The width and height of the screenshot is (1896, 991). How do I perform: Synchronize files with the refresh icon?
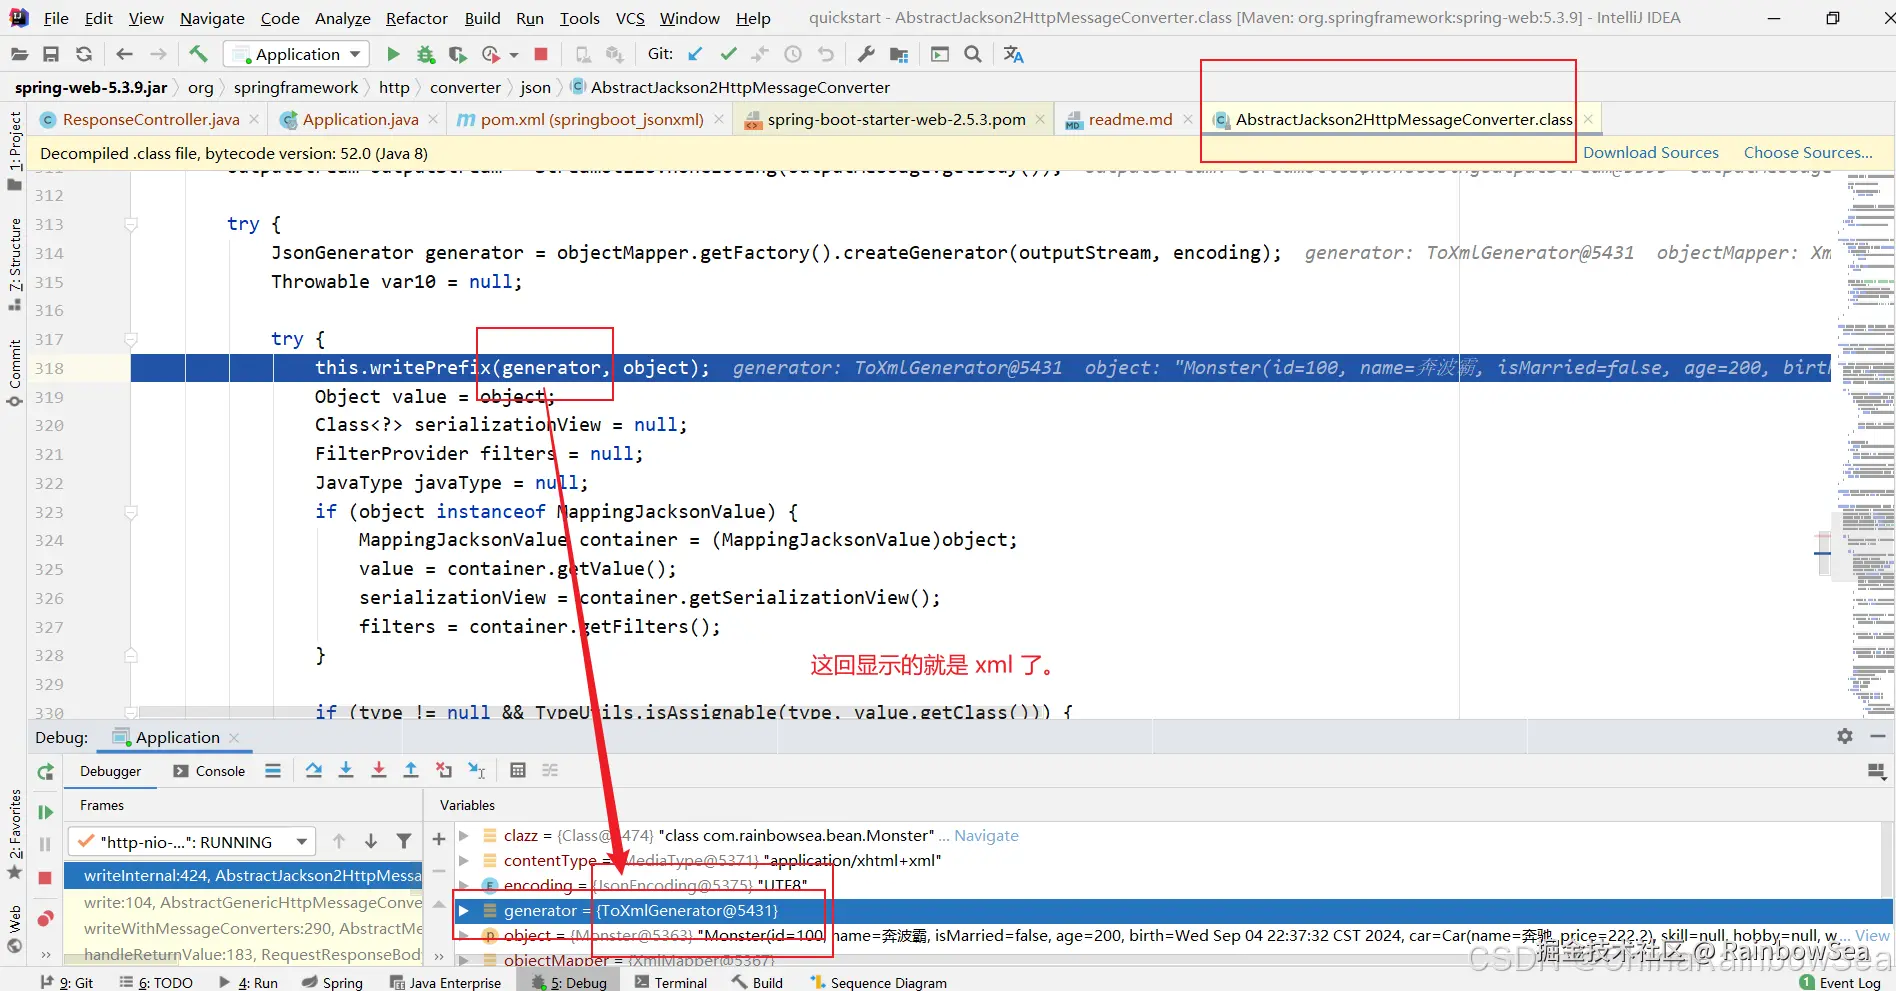pos(84,54)
